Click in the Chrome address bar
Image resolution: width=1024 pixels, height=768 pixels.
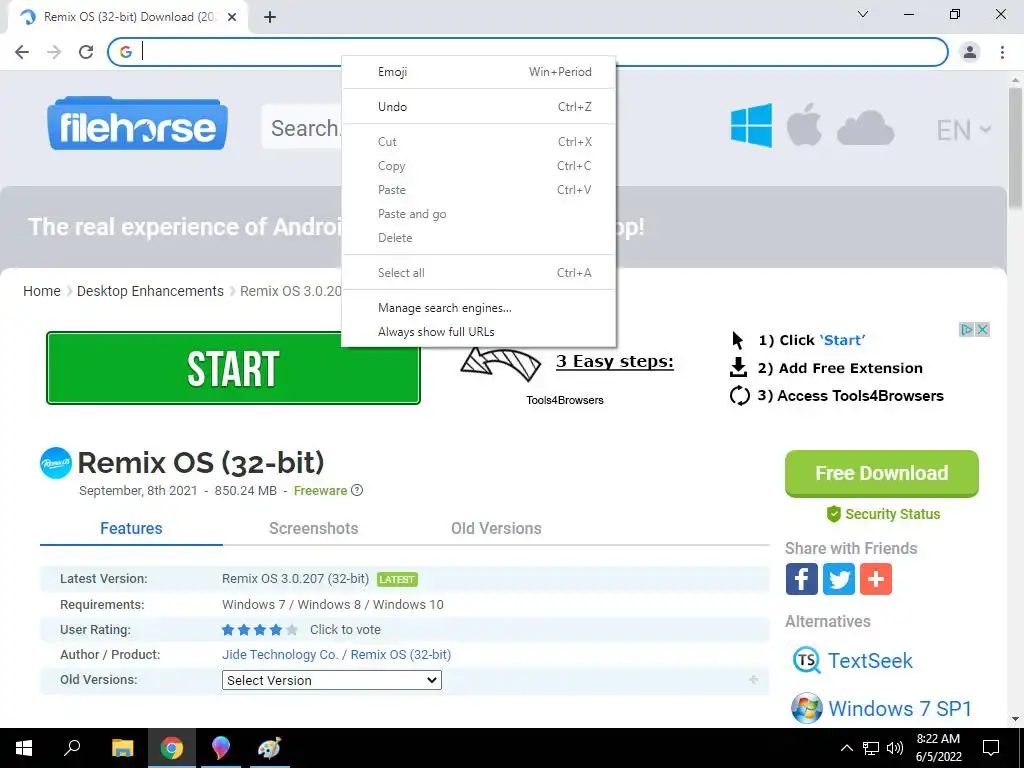[528, 52]
